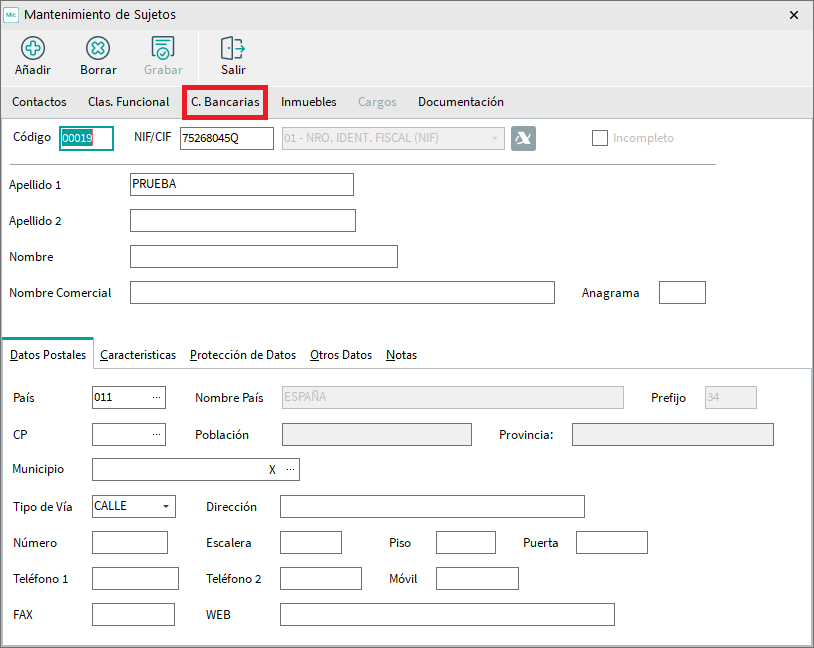Viewport: 814px width, 648px height.
Task: Switch to the Datos Postales tab
Action: coord(48,355)
